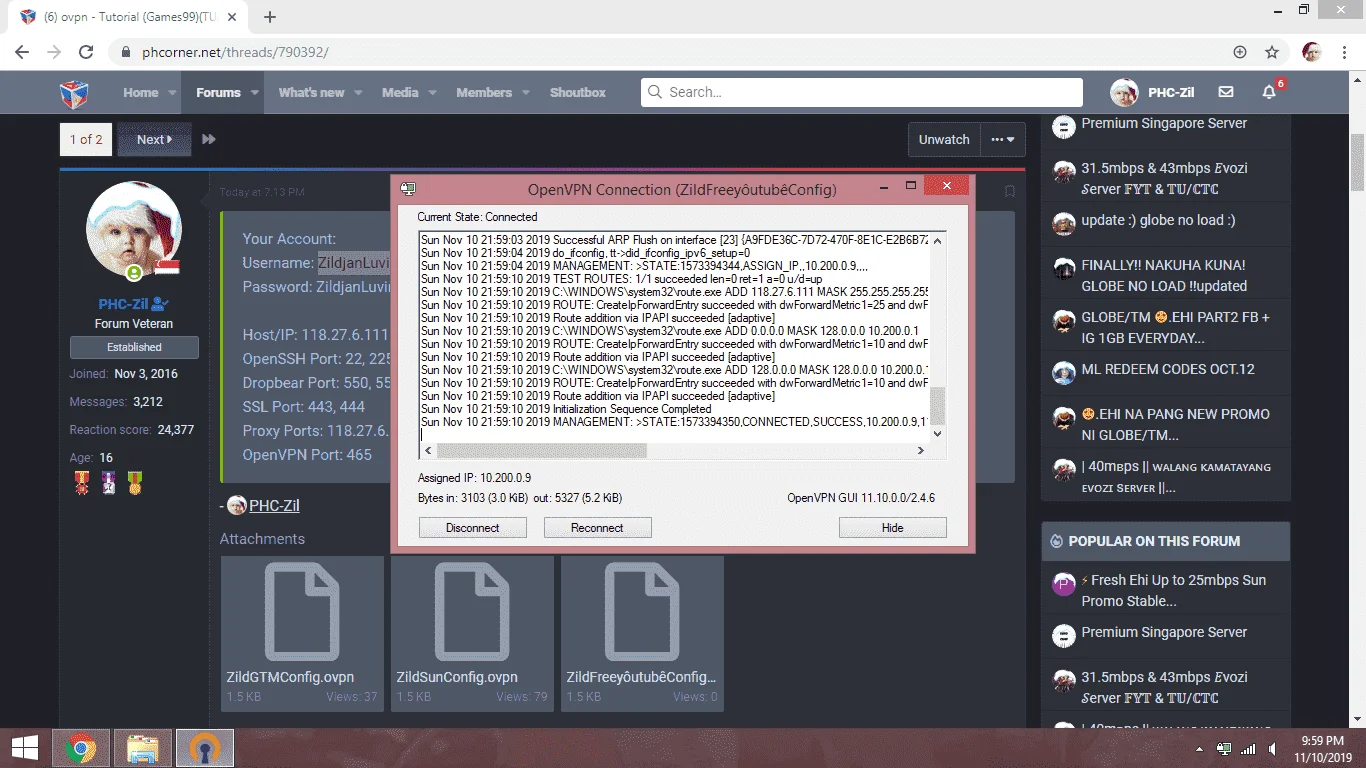Click the Reconnect button in OpenVPN
This screenshot has height=768, width=1366.
(597, 528)
